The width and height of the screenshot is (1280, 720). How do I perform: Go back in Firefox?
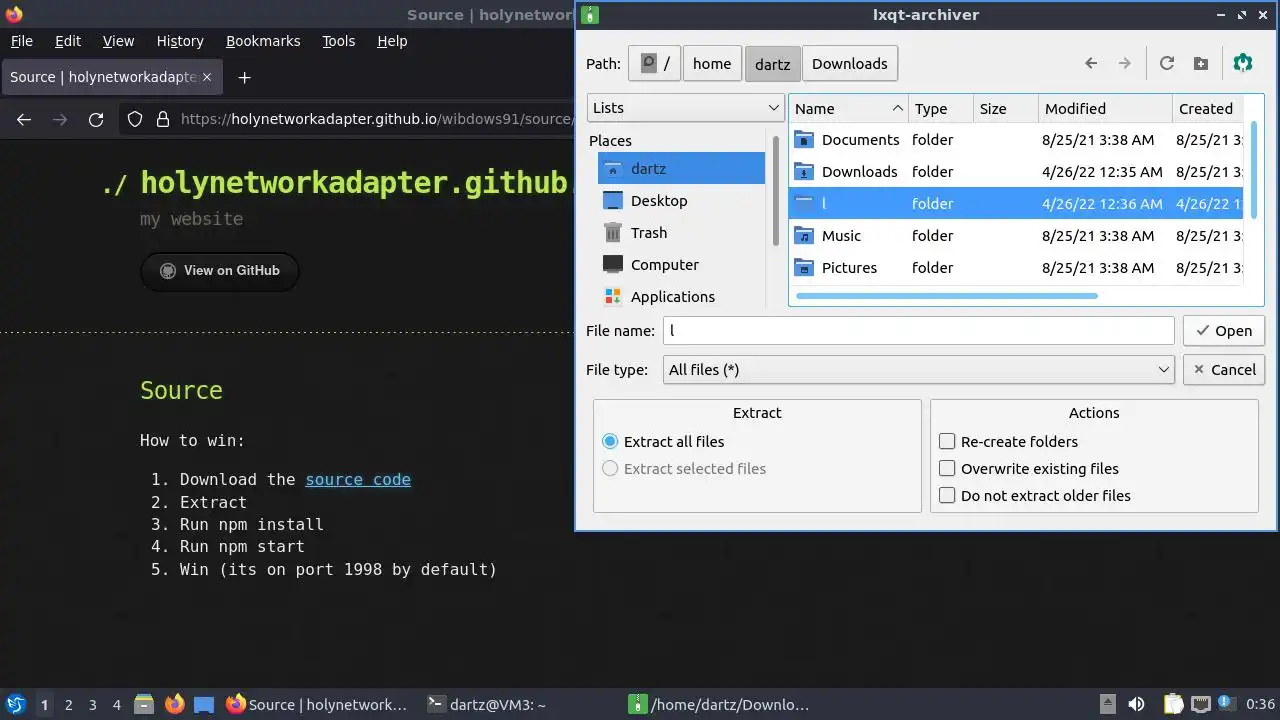click(x=24, y=119)
